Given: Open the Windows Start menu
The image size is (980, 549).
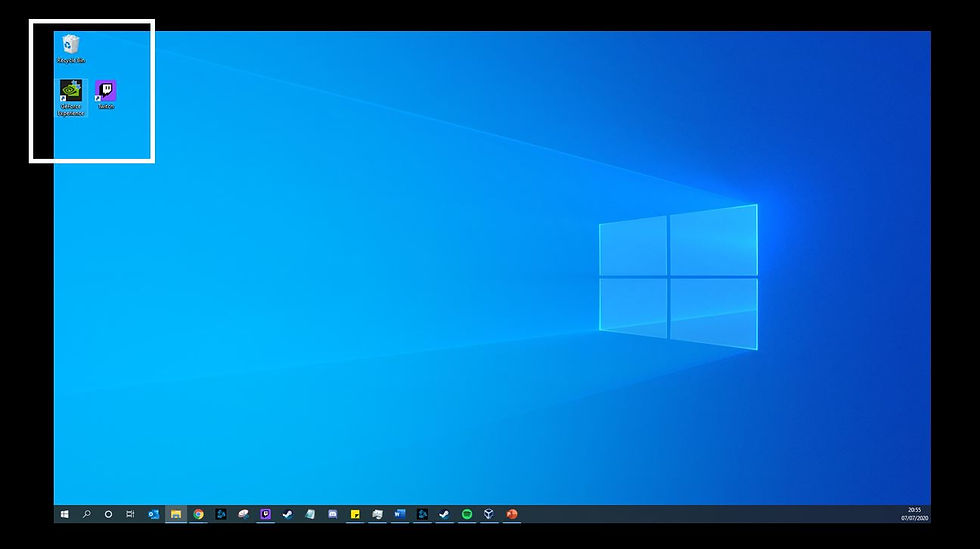Looking at the screenshot, I should (64, 514).
